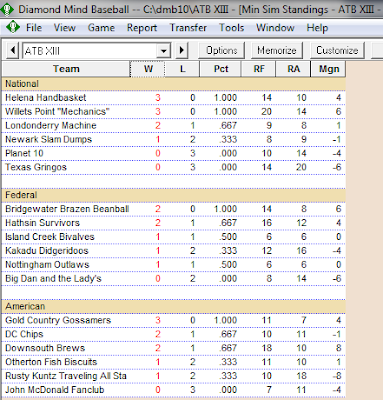This screenshot has height=400, width=383.
Task: Select the Nottingham Outlaws team
Action: 47,265
